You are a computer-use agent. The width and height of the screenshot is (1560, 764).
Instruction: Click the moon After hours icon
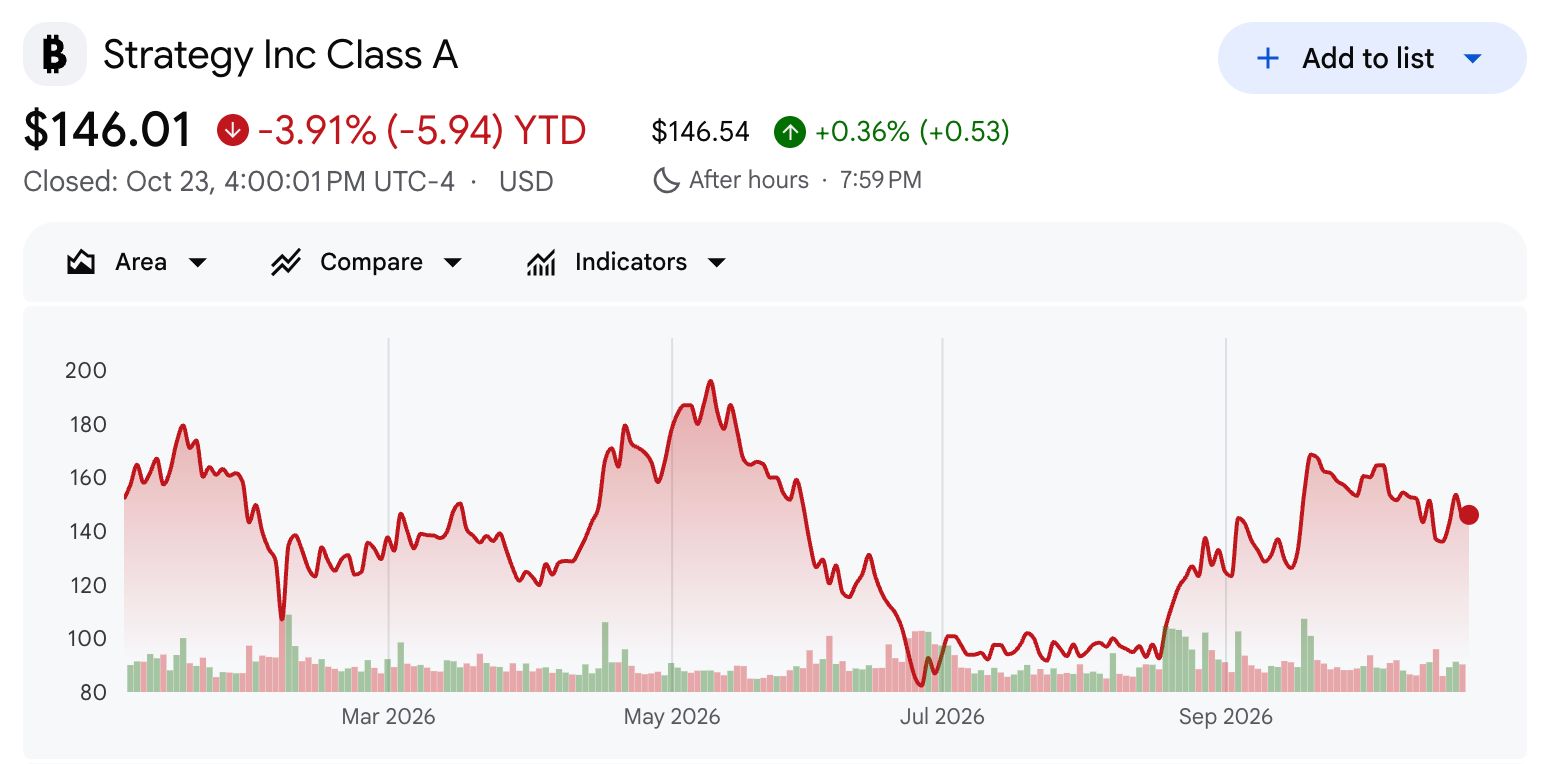(x=666, y=180)
